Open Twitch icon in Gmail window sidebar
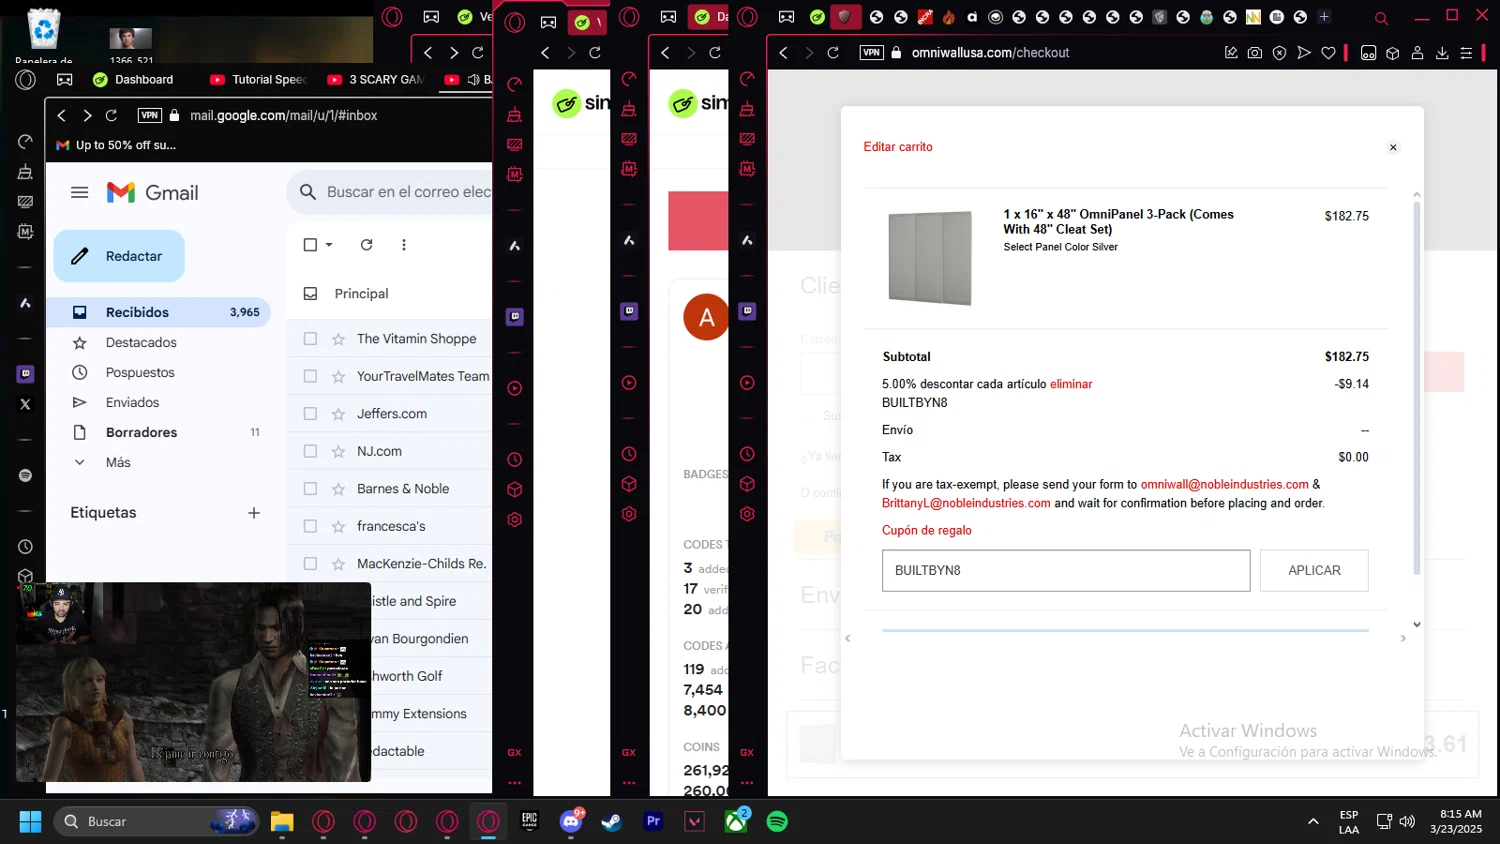1500x844 pixels. click(26, 374)
